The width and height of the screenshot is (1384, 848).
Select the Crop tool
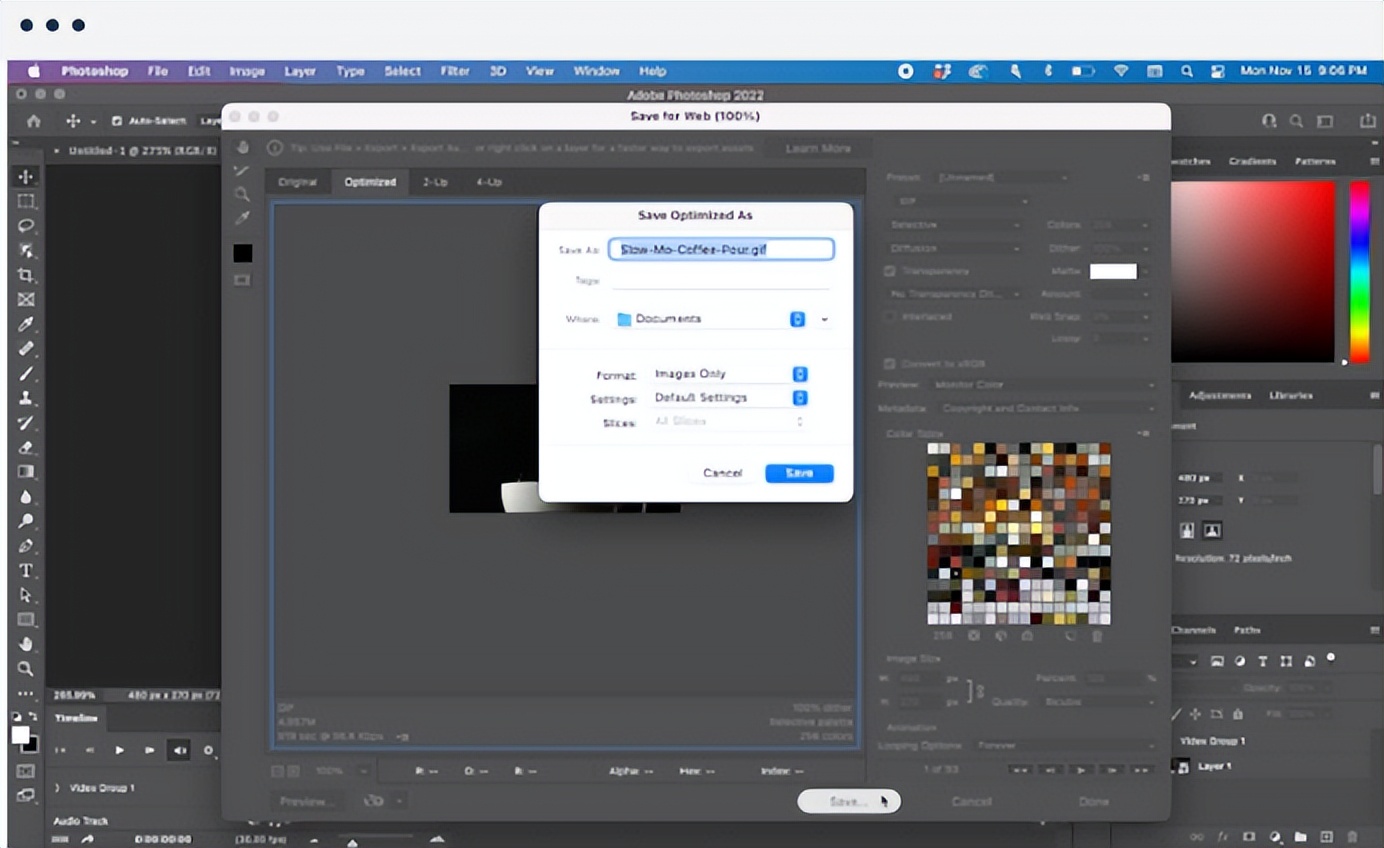tap(26, 275)
